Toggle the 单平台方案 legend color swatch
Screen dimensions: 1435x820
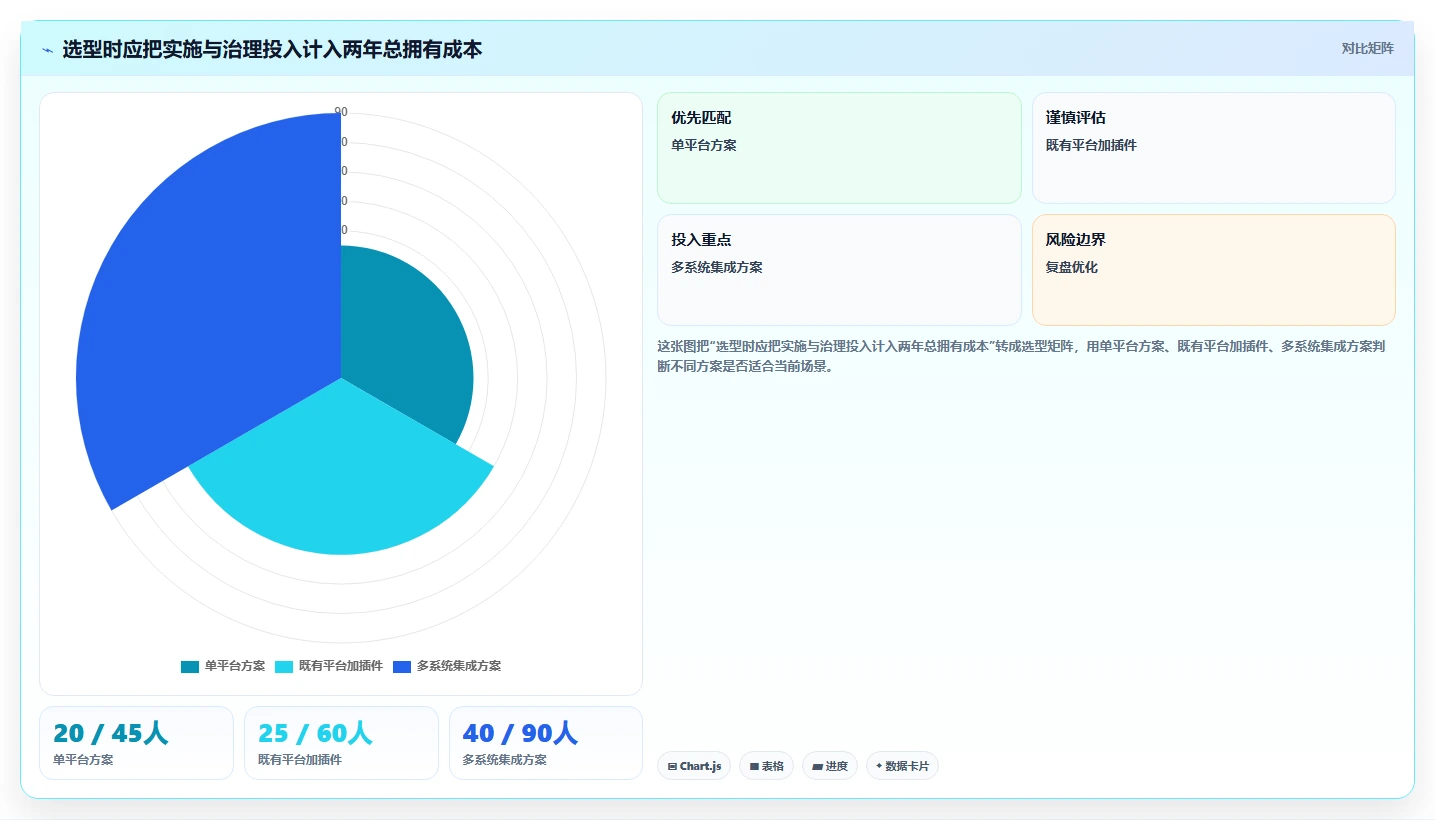tap(190, 666)
